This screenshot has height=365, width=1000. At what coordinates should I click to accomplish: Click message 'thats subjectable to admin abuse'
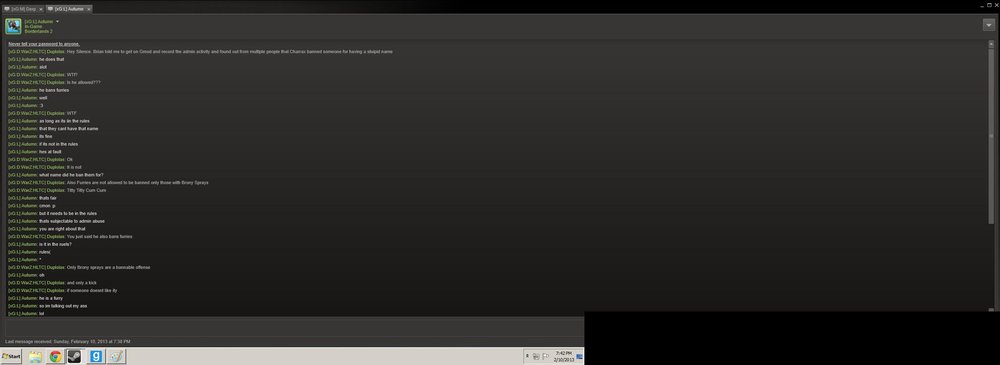click(x=72, y=221)
